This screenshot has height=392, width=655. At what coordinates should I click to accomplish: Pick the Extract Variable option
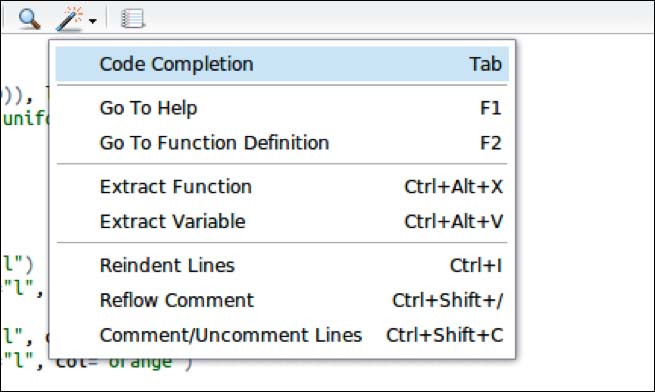[x=282, y=221]
